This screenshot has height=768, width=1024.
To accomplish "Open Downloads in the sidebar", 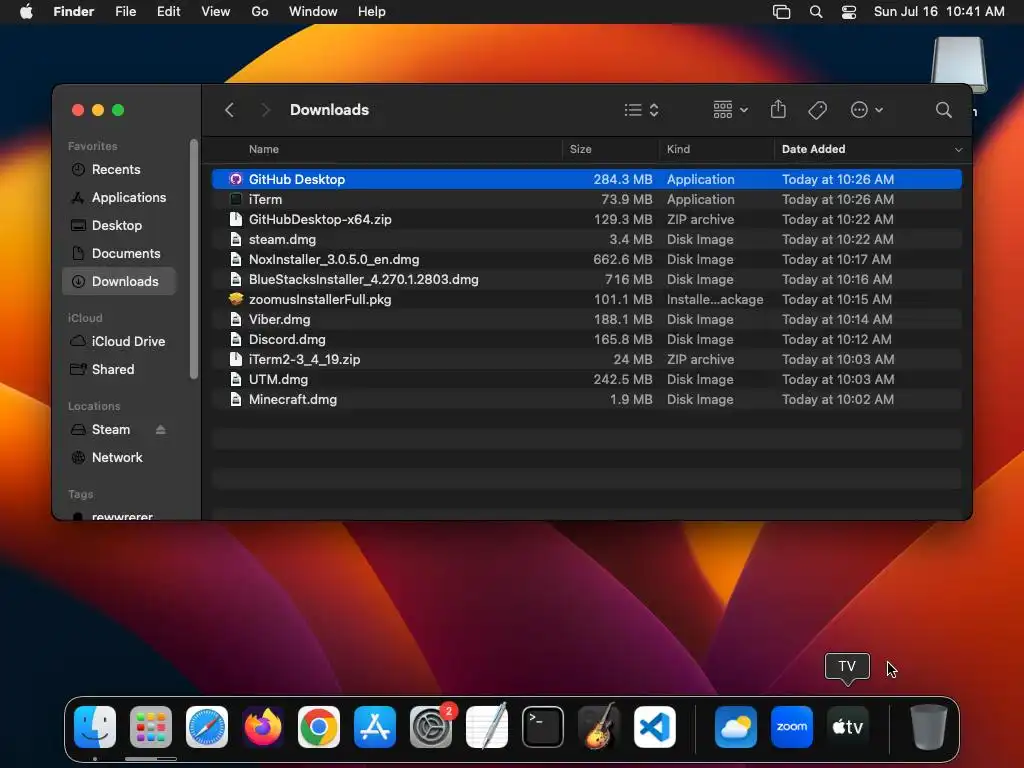I will (120, 281).
